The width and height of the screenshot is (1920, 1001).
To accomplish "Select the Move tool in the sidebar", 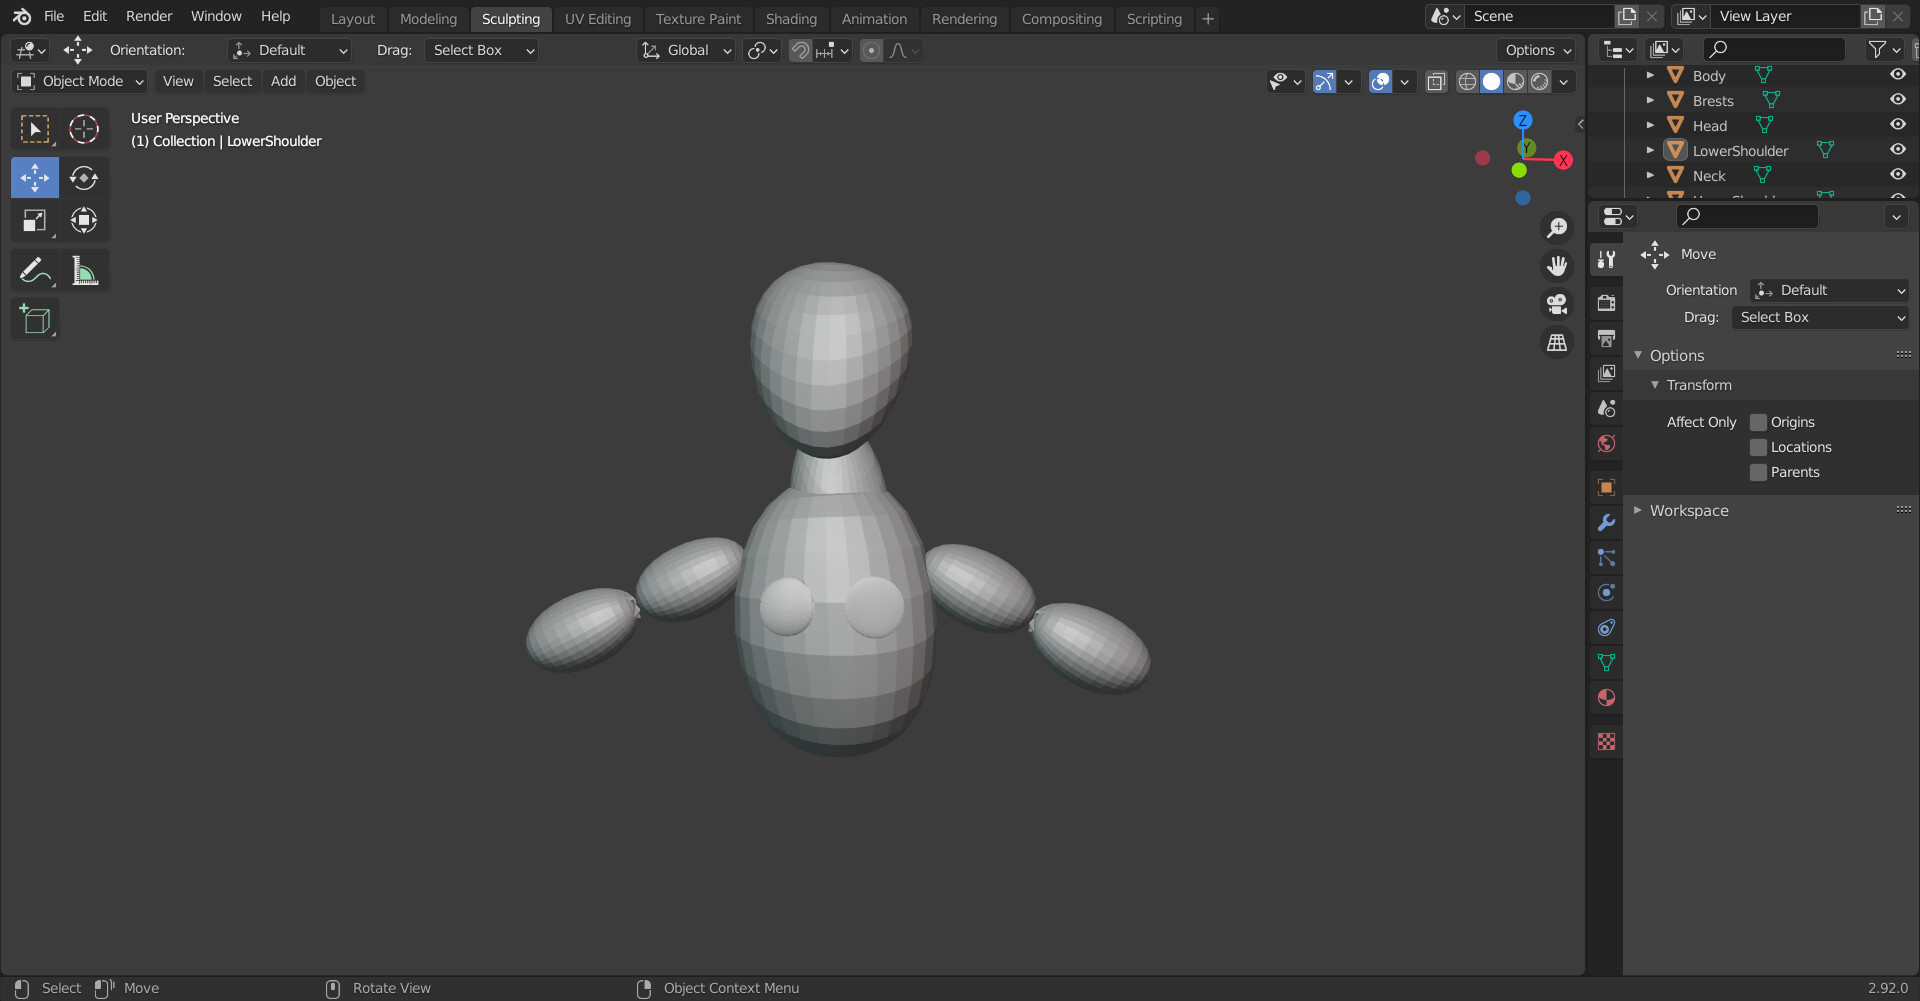I will point(34,177).
